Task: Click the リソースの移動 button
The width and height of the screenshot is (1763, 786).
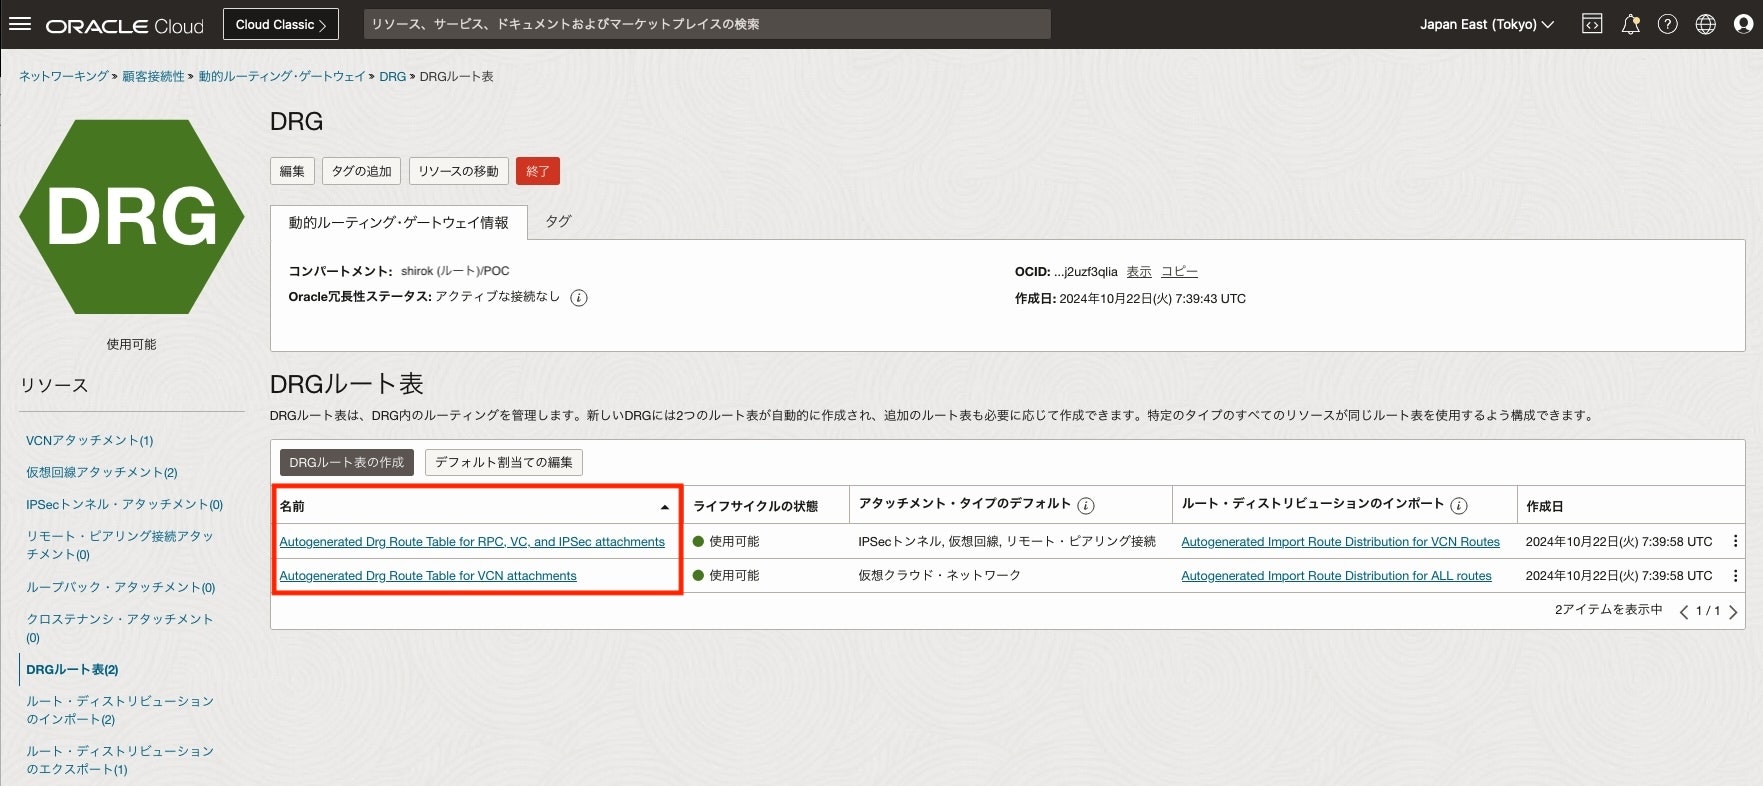Action: tap(458, 171)
